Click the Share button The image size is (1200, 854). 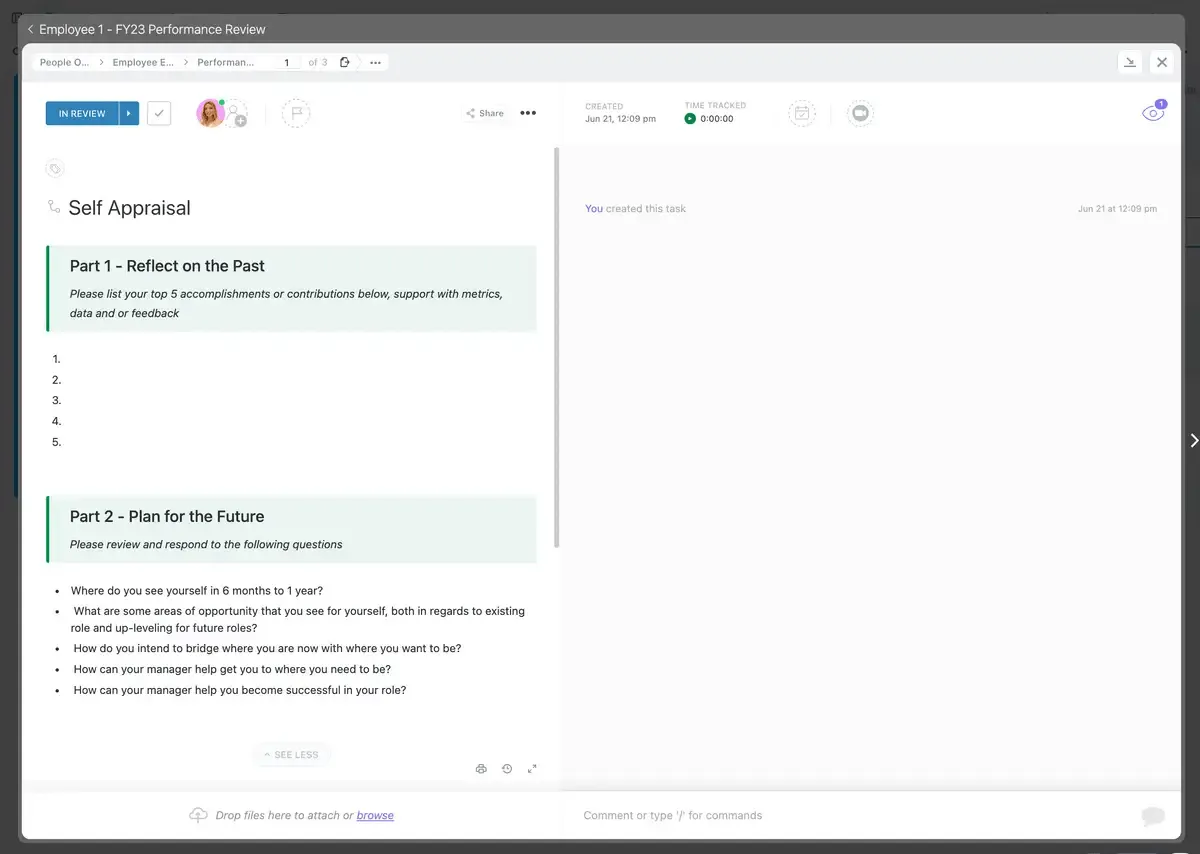tap(485, 113)
